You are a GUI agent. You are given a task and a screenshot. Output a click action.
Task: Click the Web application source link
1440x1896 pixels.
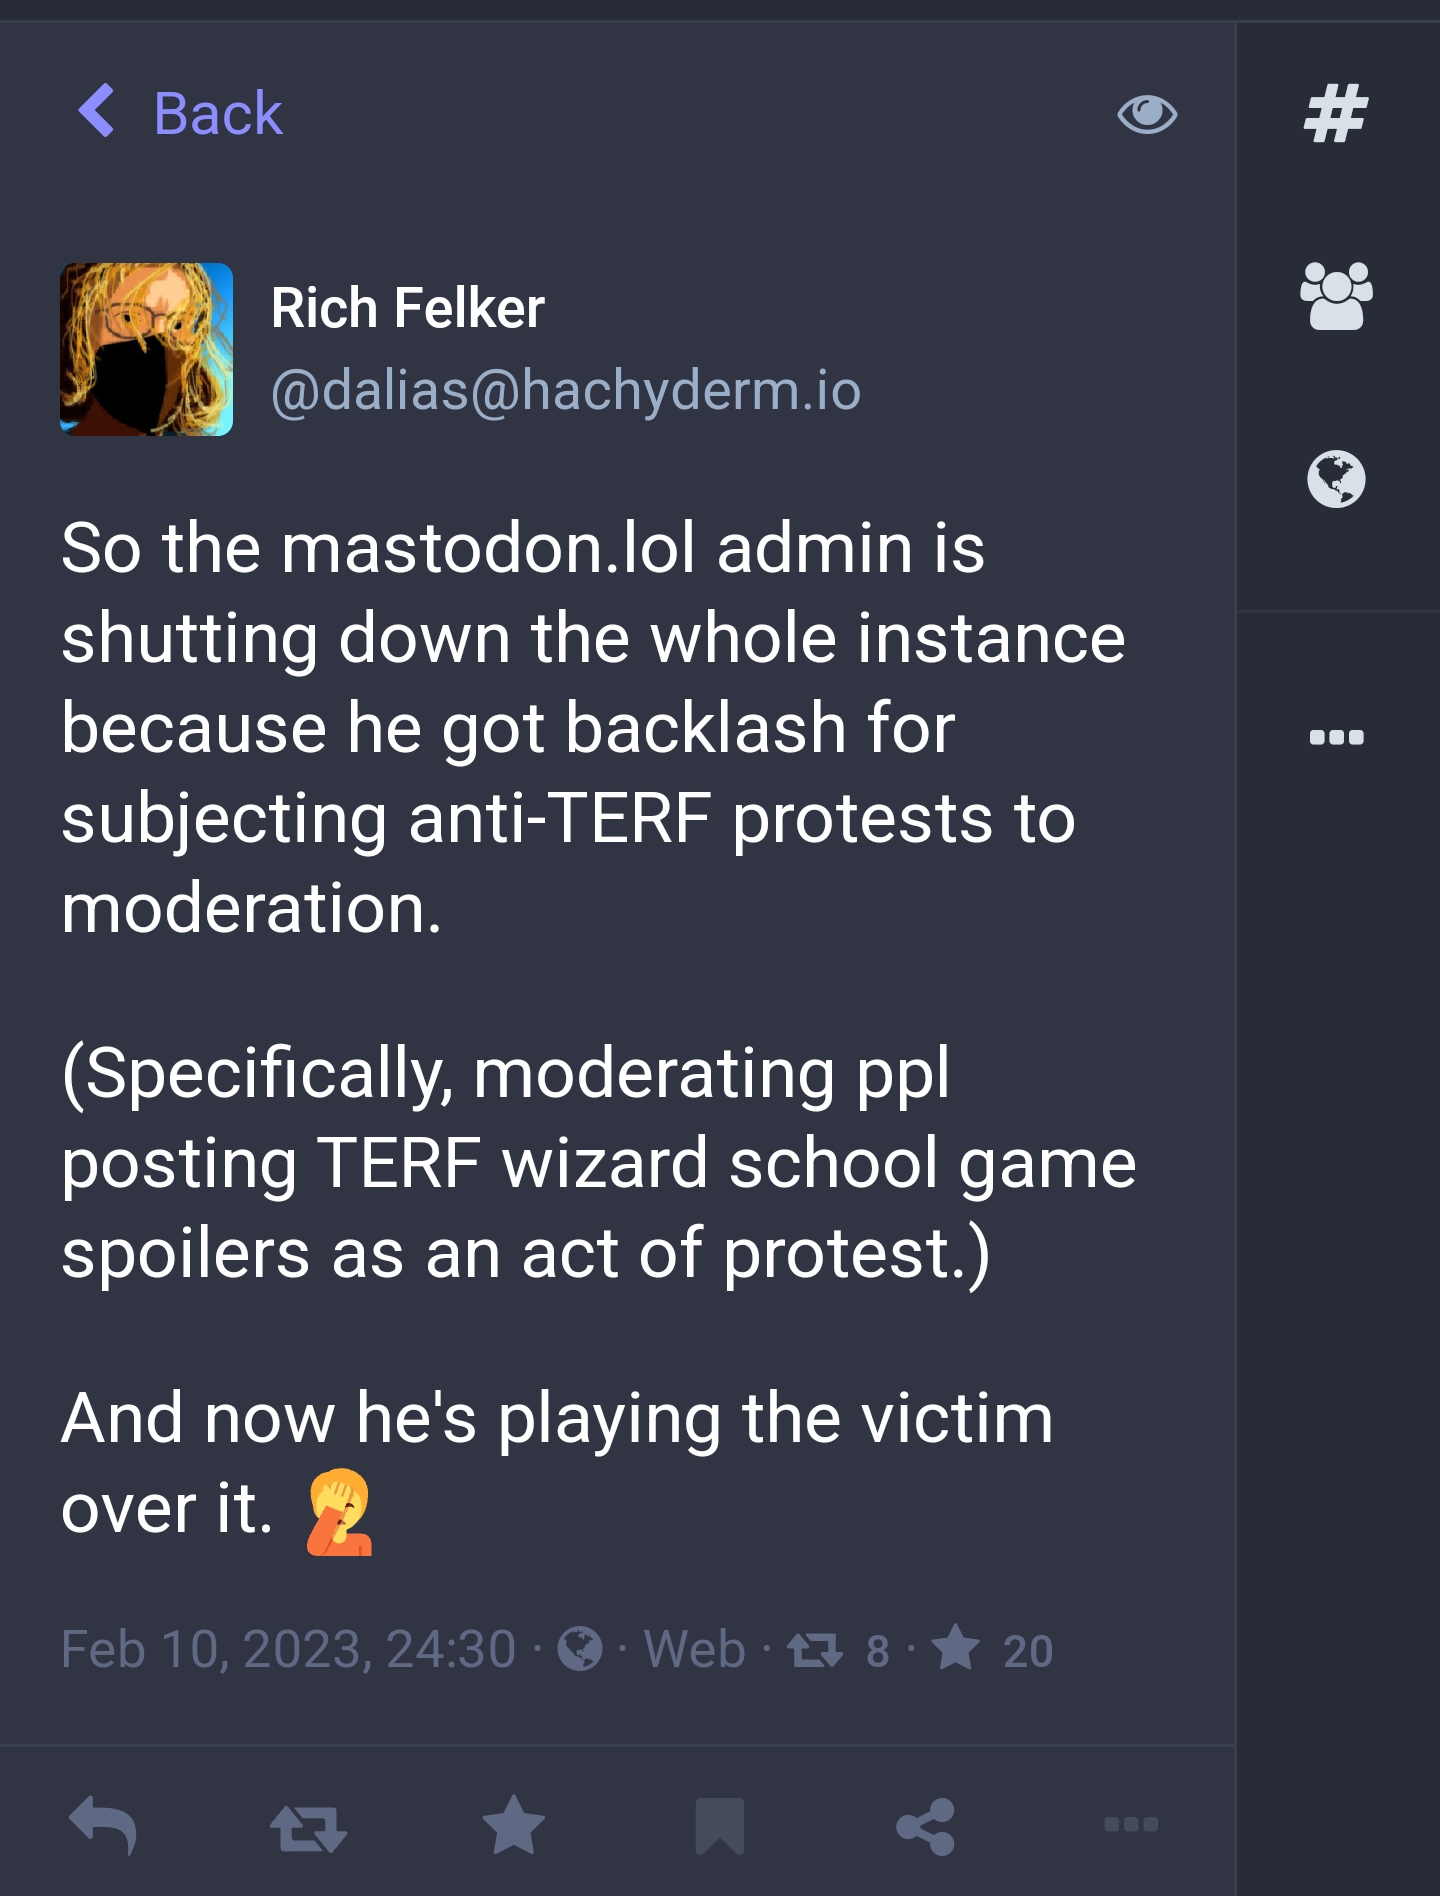695,1650
